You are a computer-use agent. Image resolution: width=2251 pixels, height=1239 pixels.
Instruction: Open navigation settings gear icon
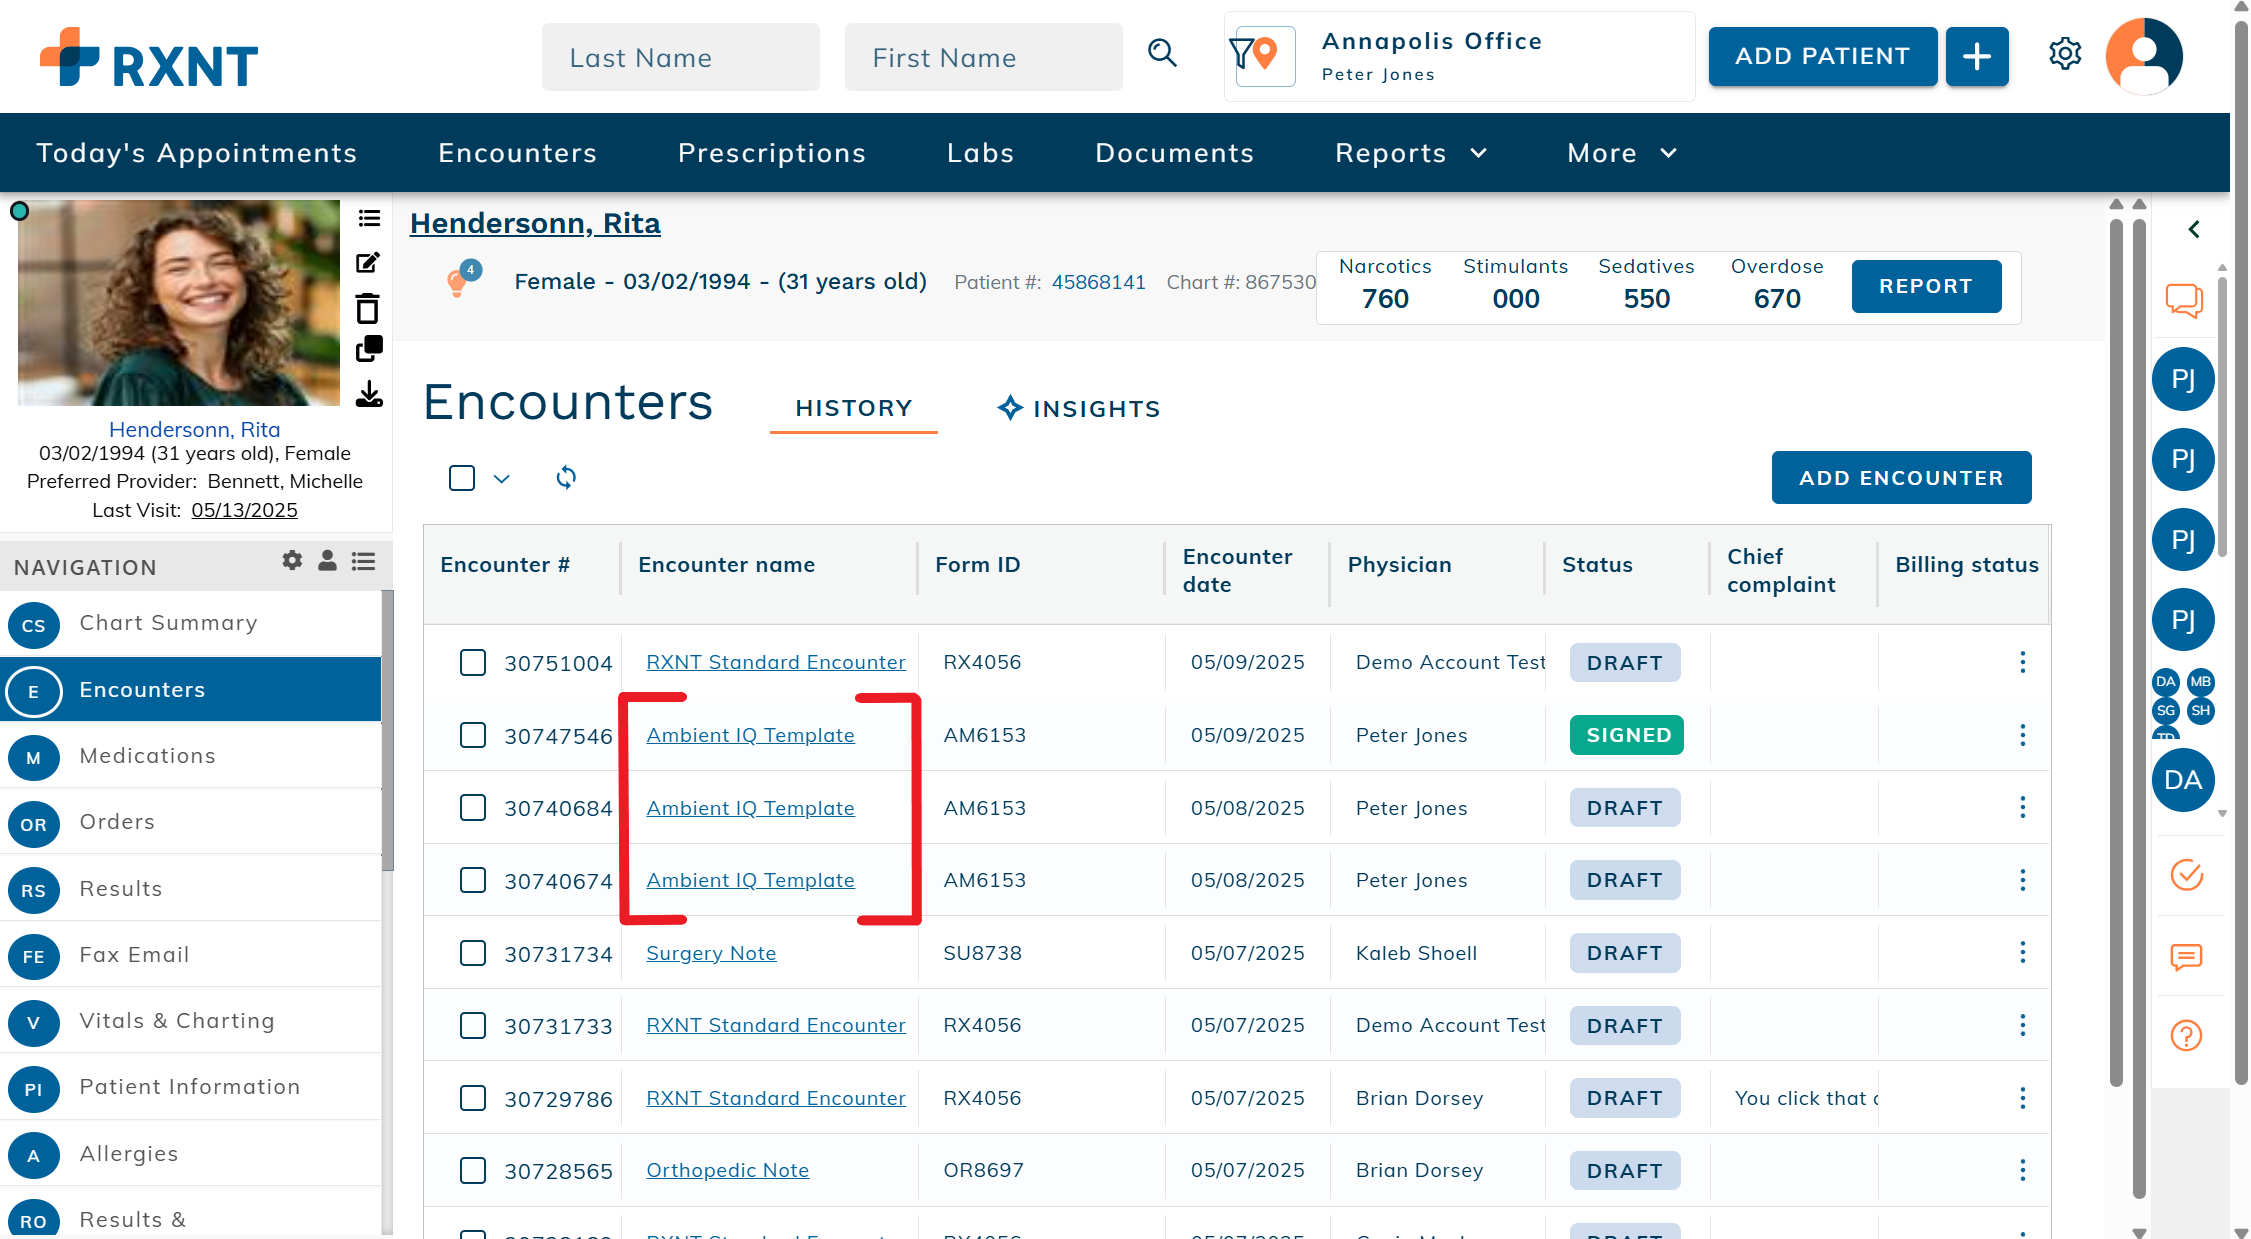[x=292, y=561]
